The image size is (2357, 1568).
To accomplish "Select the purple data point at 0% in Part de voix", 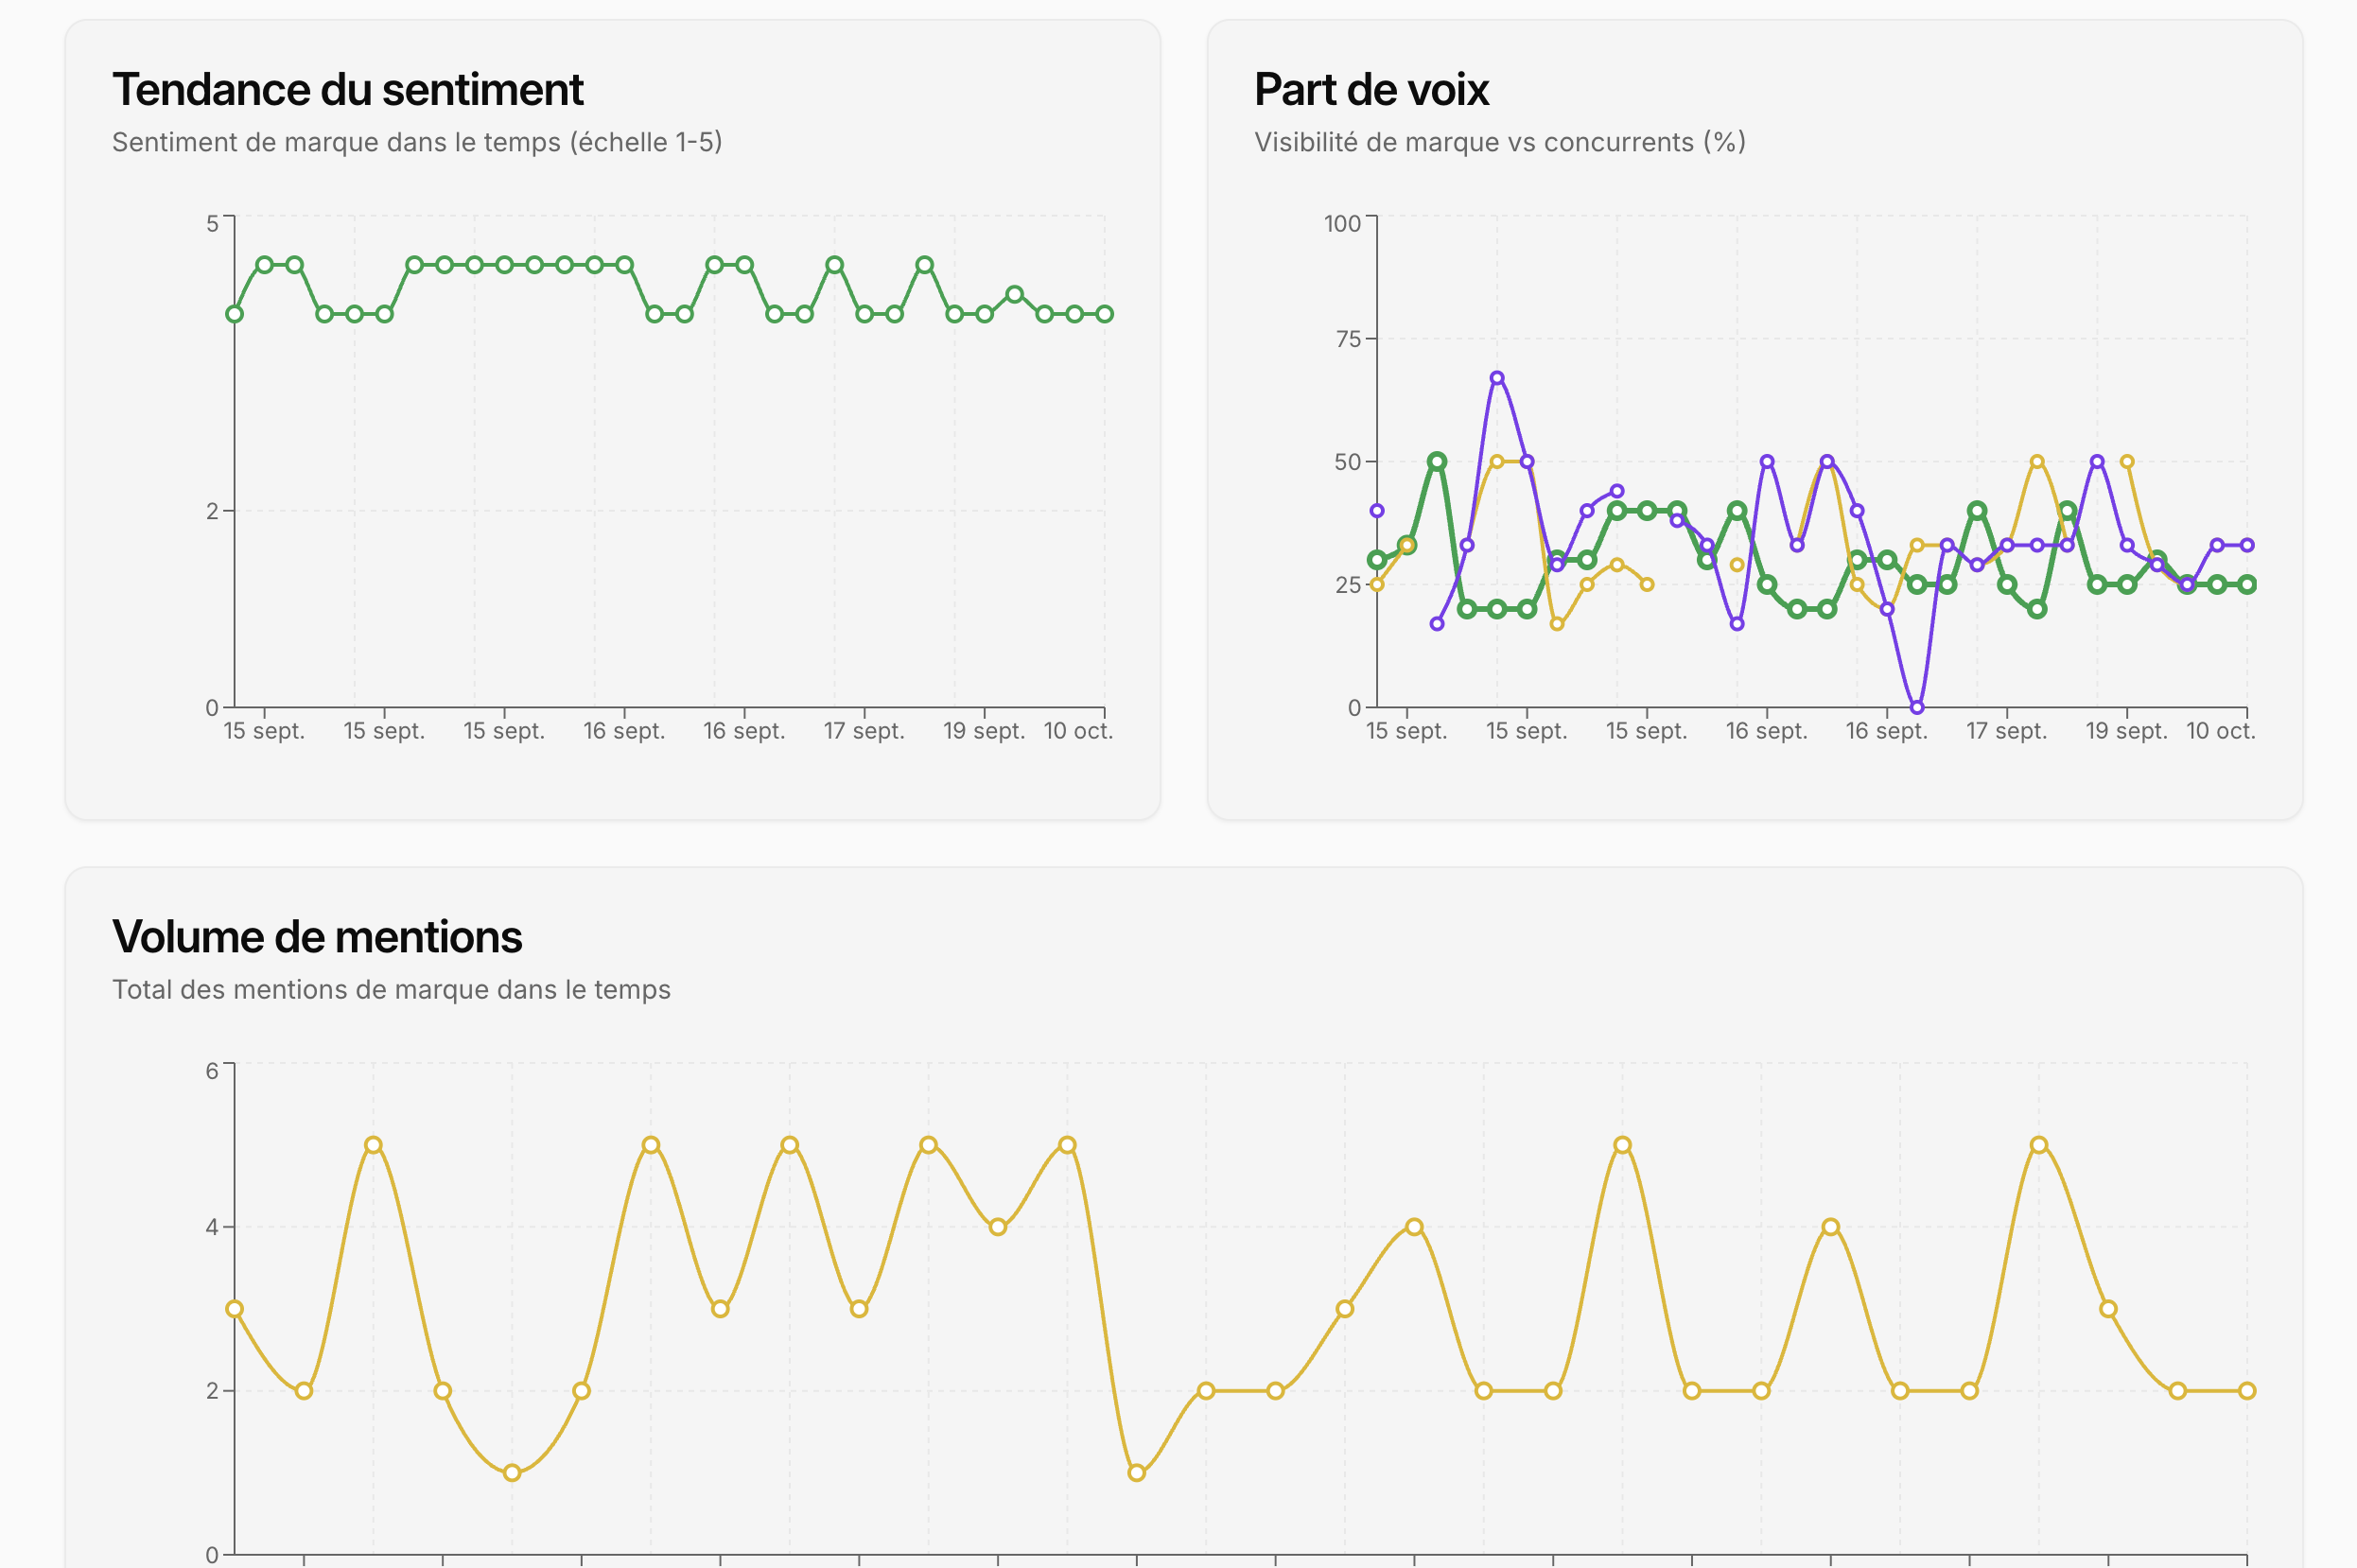I will click(1916, 707).
